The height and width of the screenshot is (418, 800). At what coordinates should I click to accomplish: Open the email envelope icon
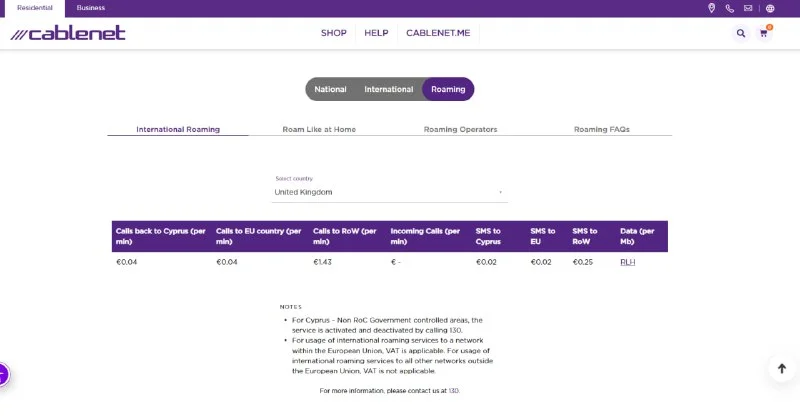[x=748, y=8]
